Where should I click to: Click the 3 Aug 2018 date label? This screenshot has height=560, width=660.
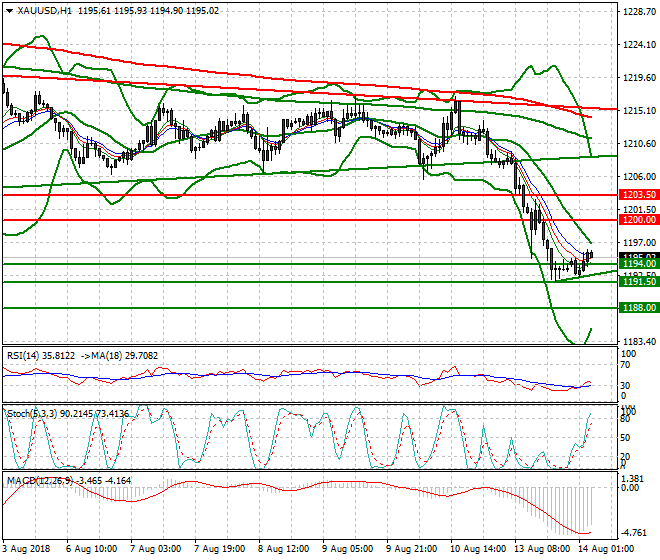click(x=25, y=549)
